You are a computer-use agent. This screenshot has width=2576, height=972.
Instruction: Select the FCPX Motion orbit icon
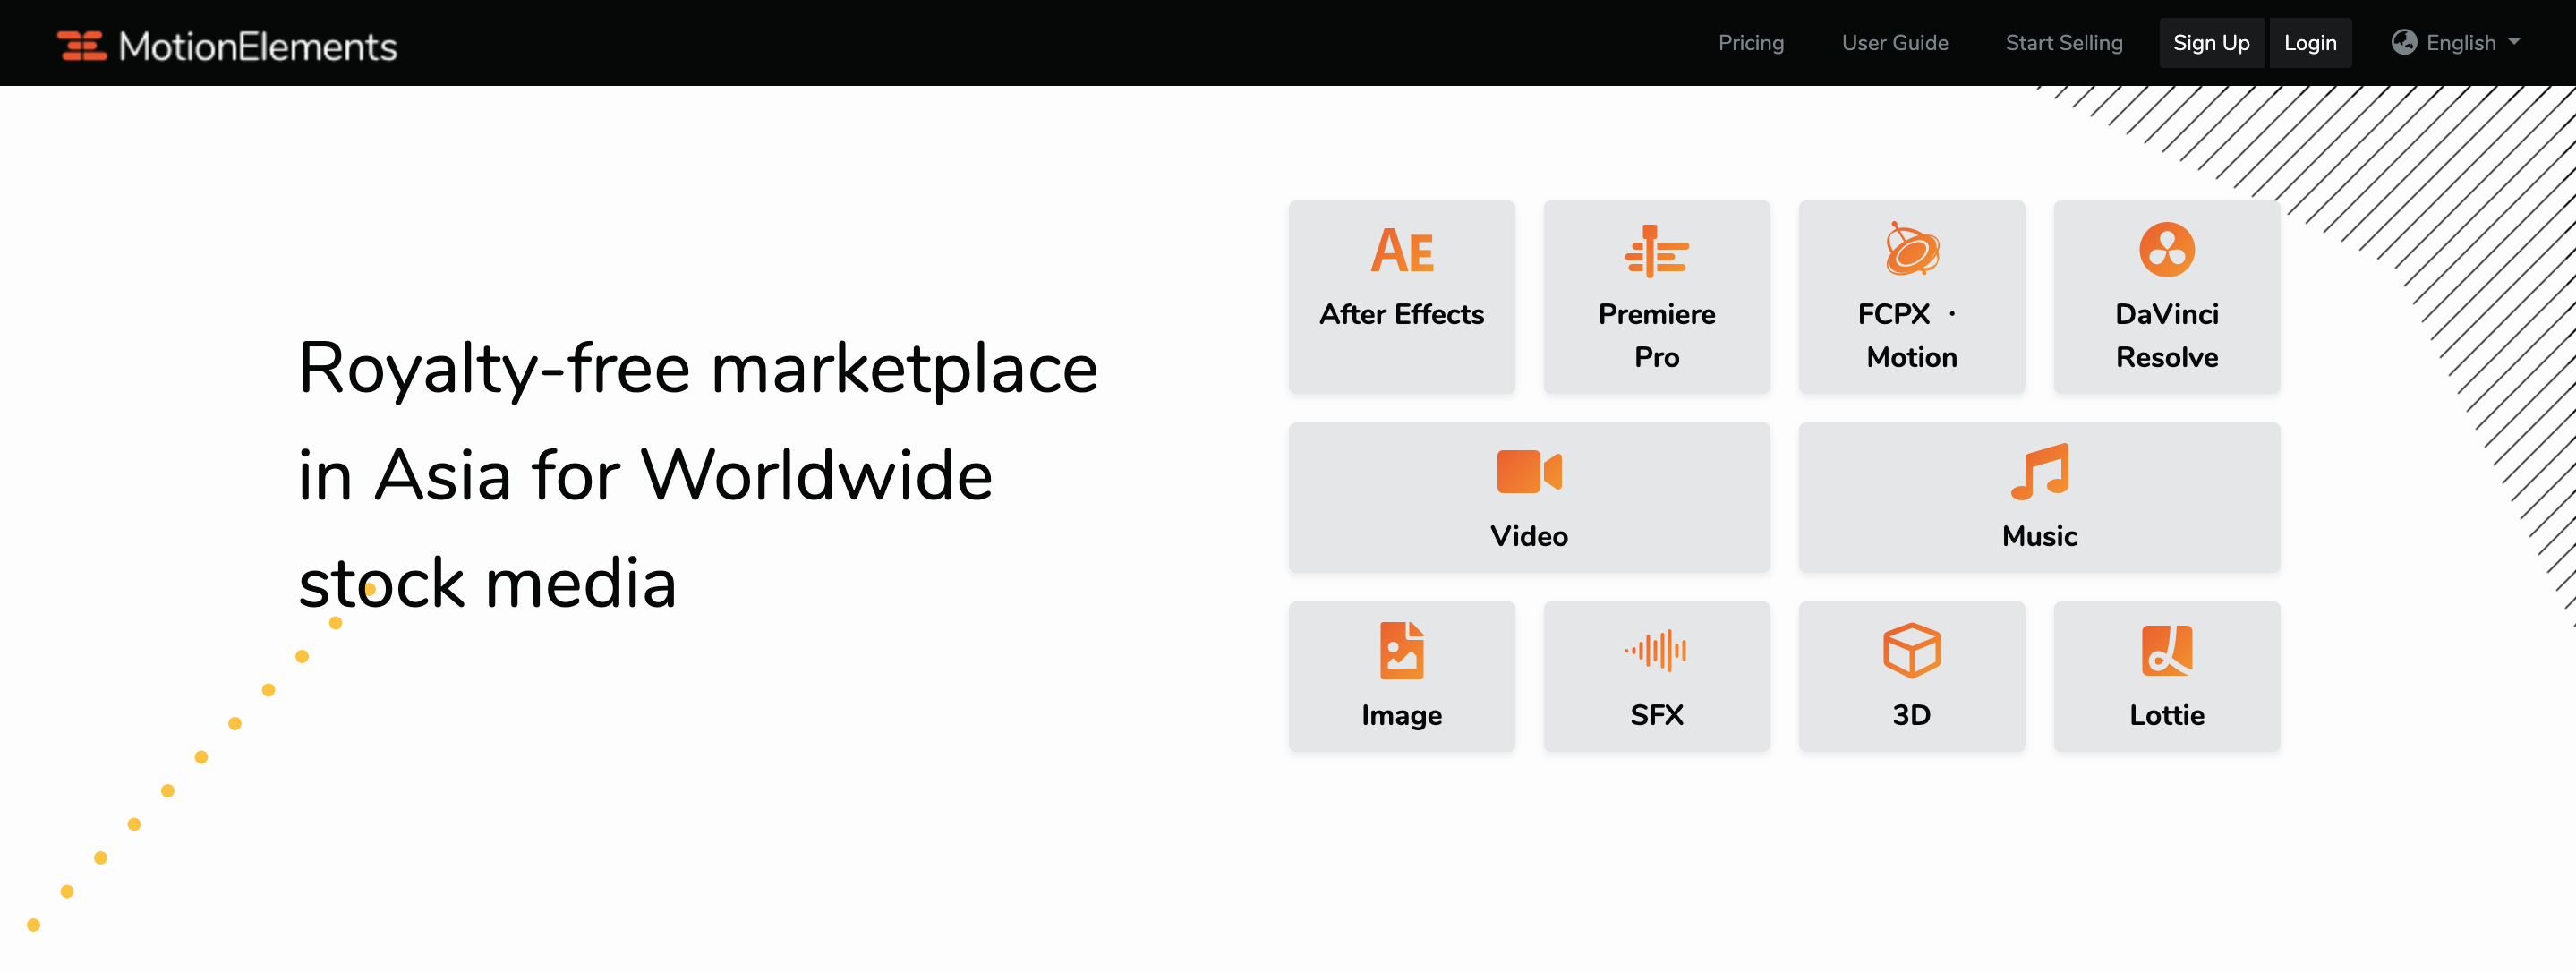[x=1911, y=248]
